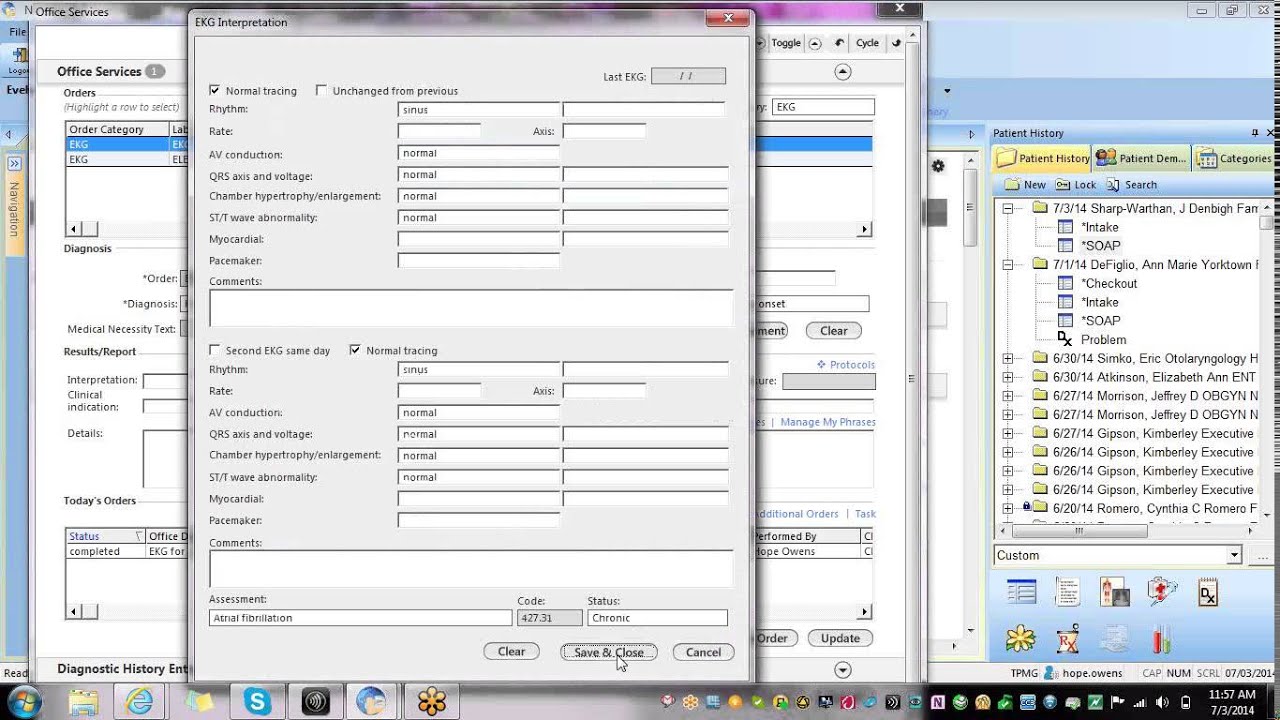Screen dimensions: 1280x720
Task: Click the yellow flower icon in history panel
Action: click(x=1021, y=639)
